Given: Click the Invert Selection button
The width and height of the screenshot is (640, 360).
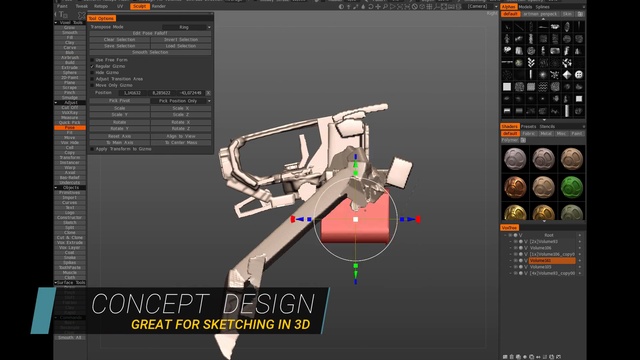Looking at the screenshot, I should point(181,40).
